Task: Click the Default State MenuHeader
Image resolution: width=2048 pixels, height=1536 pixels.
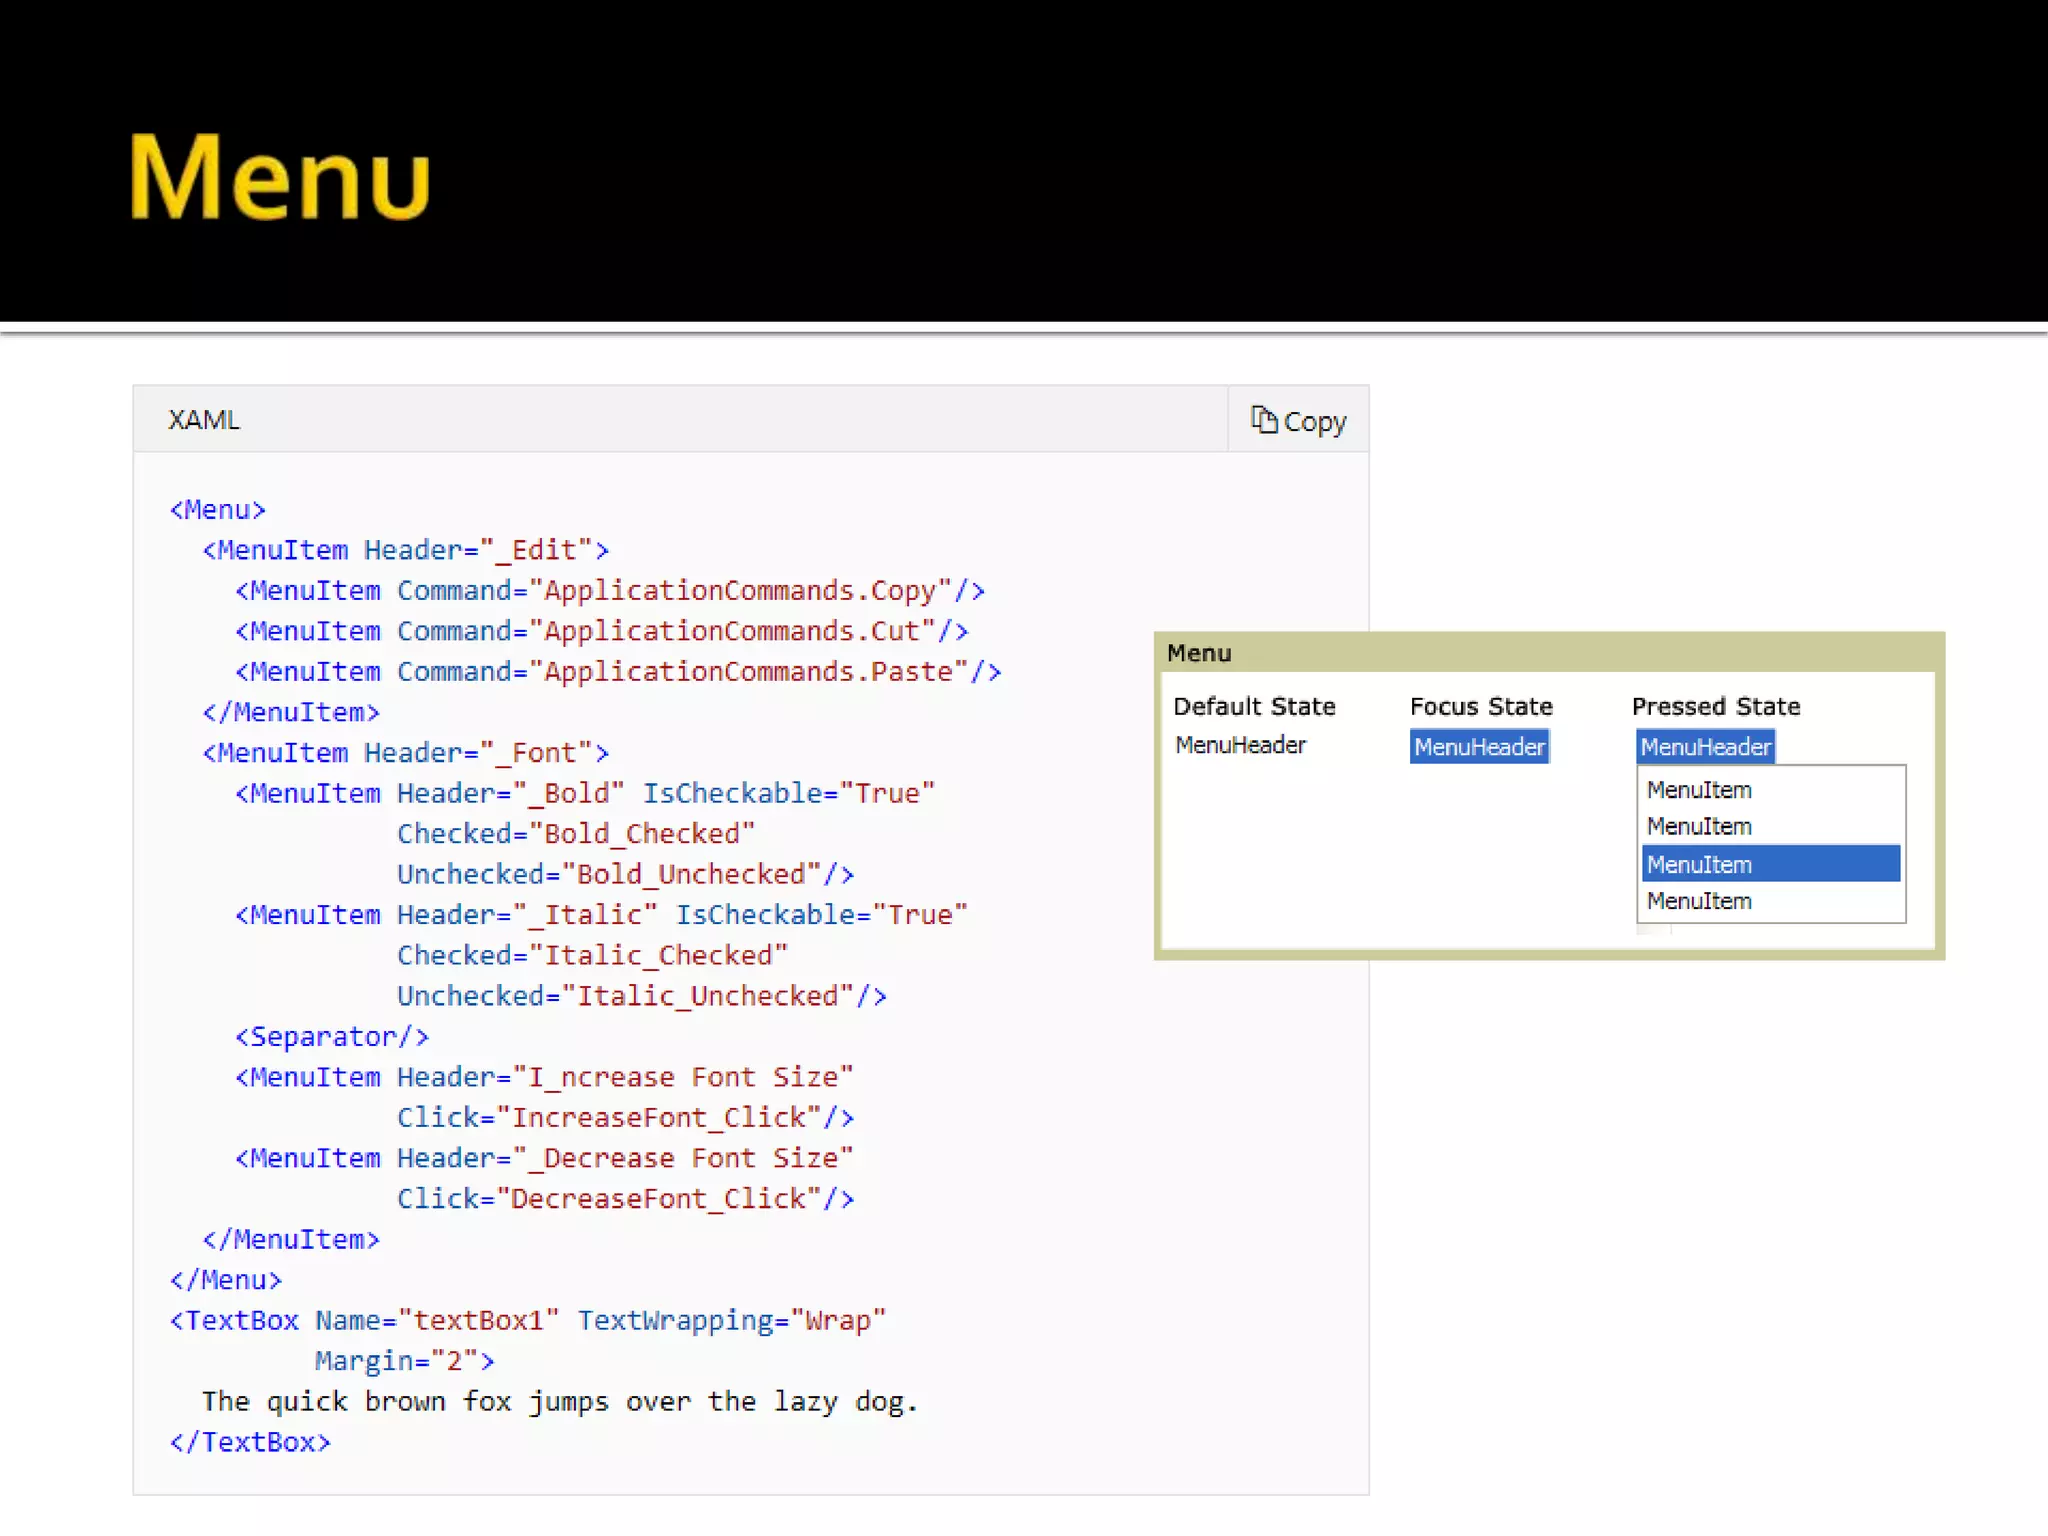Action: pos(1240,745)
